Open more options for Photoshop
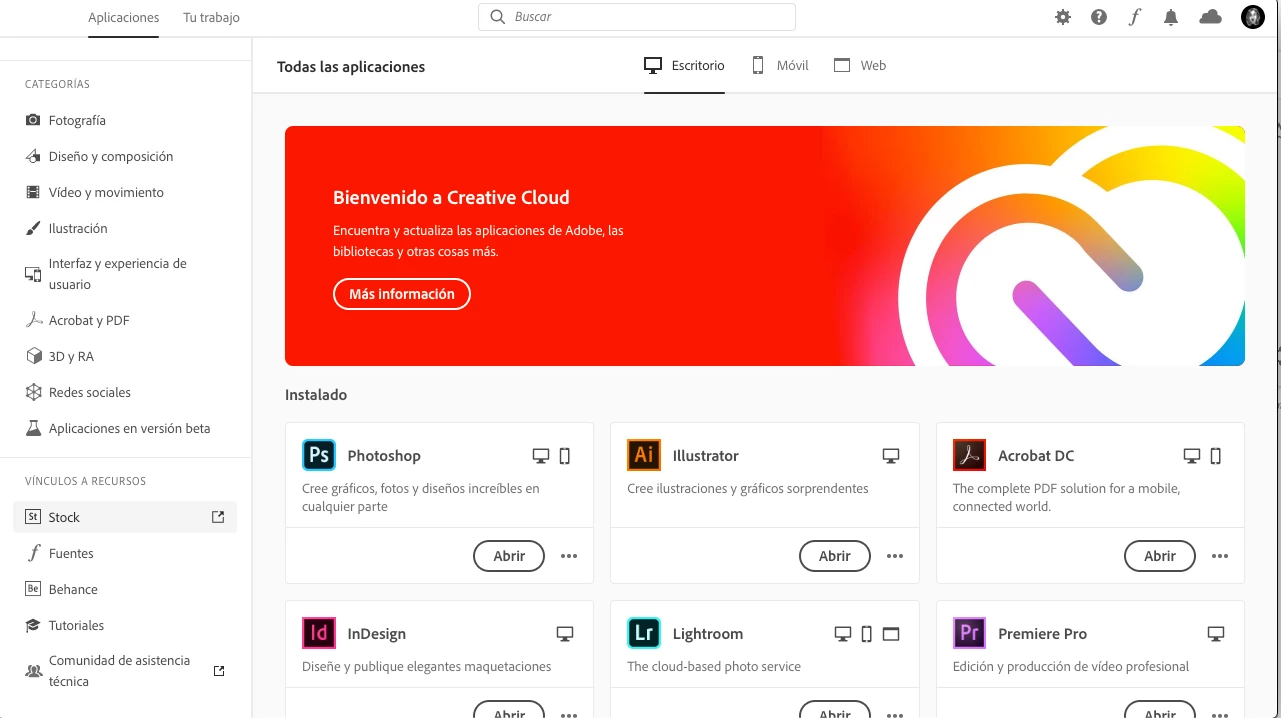 point(569,556)
